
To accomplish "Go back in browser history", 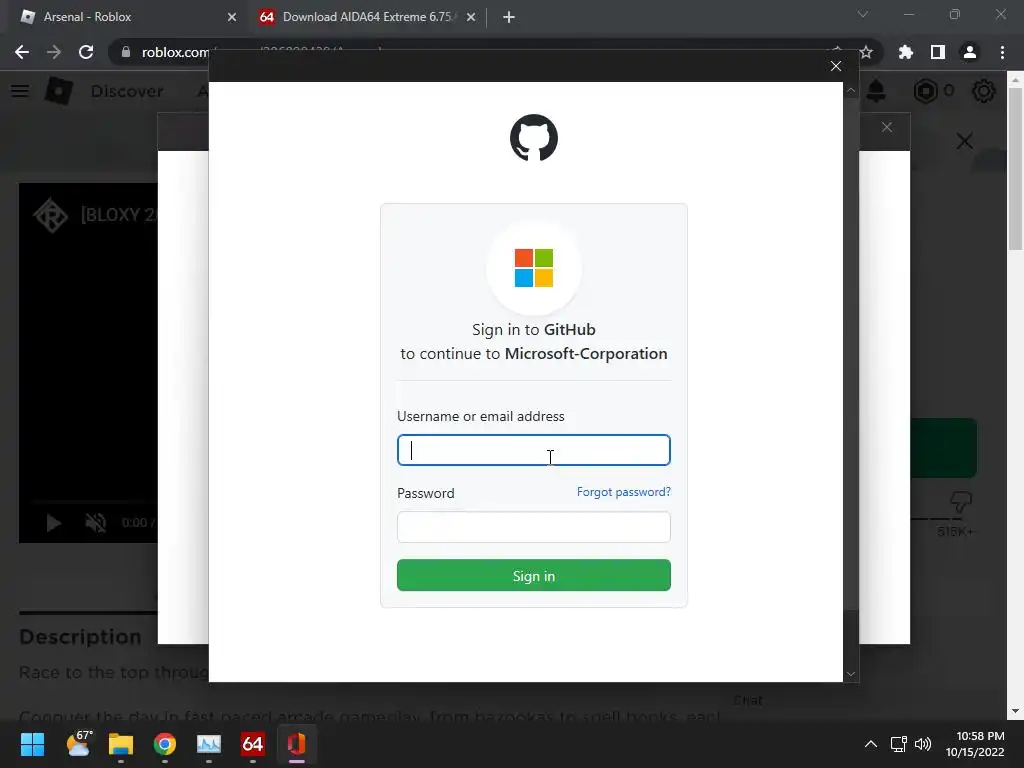I will (x=22, y=52).
